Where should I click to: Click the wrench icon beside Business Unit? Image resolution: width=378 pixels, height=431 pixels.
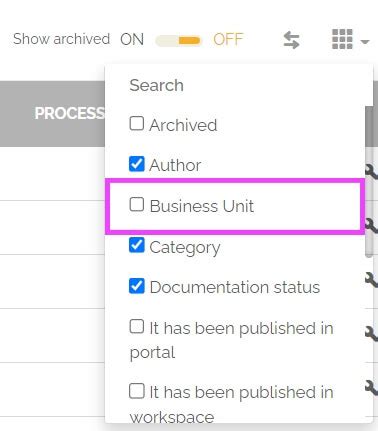(371, 226)
